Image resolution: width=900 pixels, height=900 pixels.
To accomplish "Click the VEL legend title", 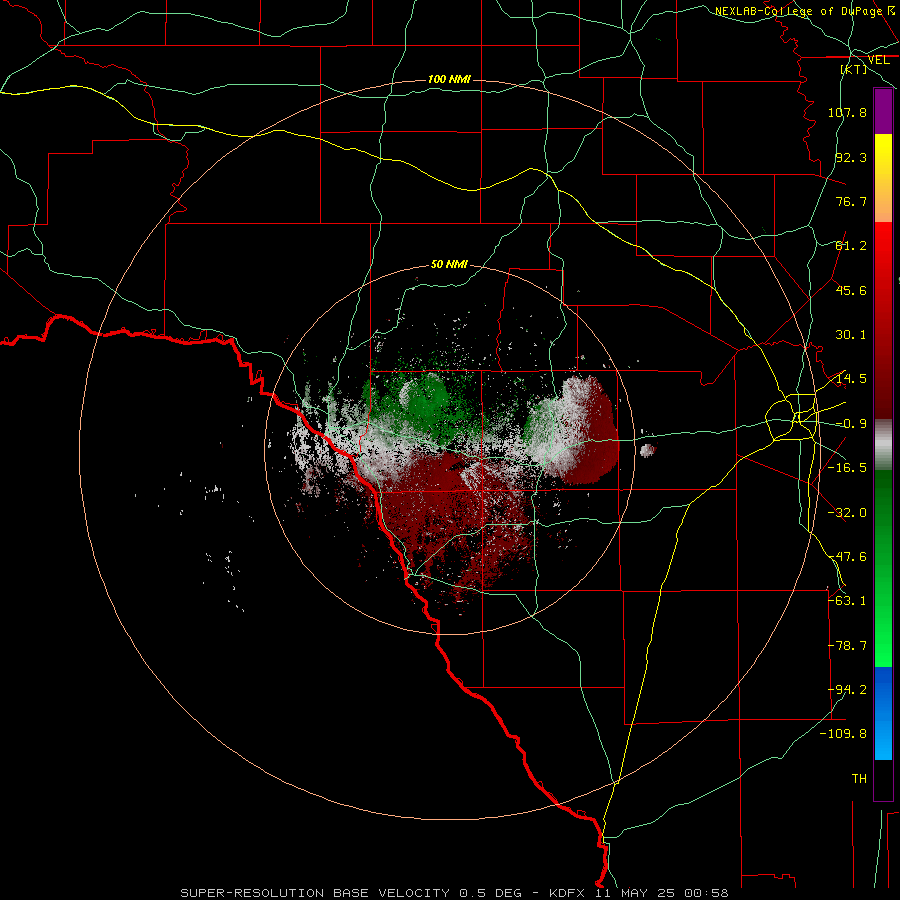I will click(x=879, y=60).
